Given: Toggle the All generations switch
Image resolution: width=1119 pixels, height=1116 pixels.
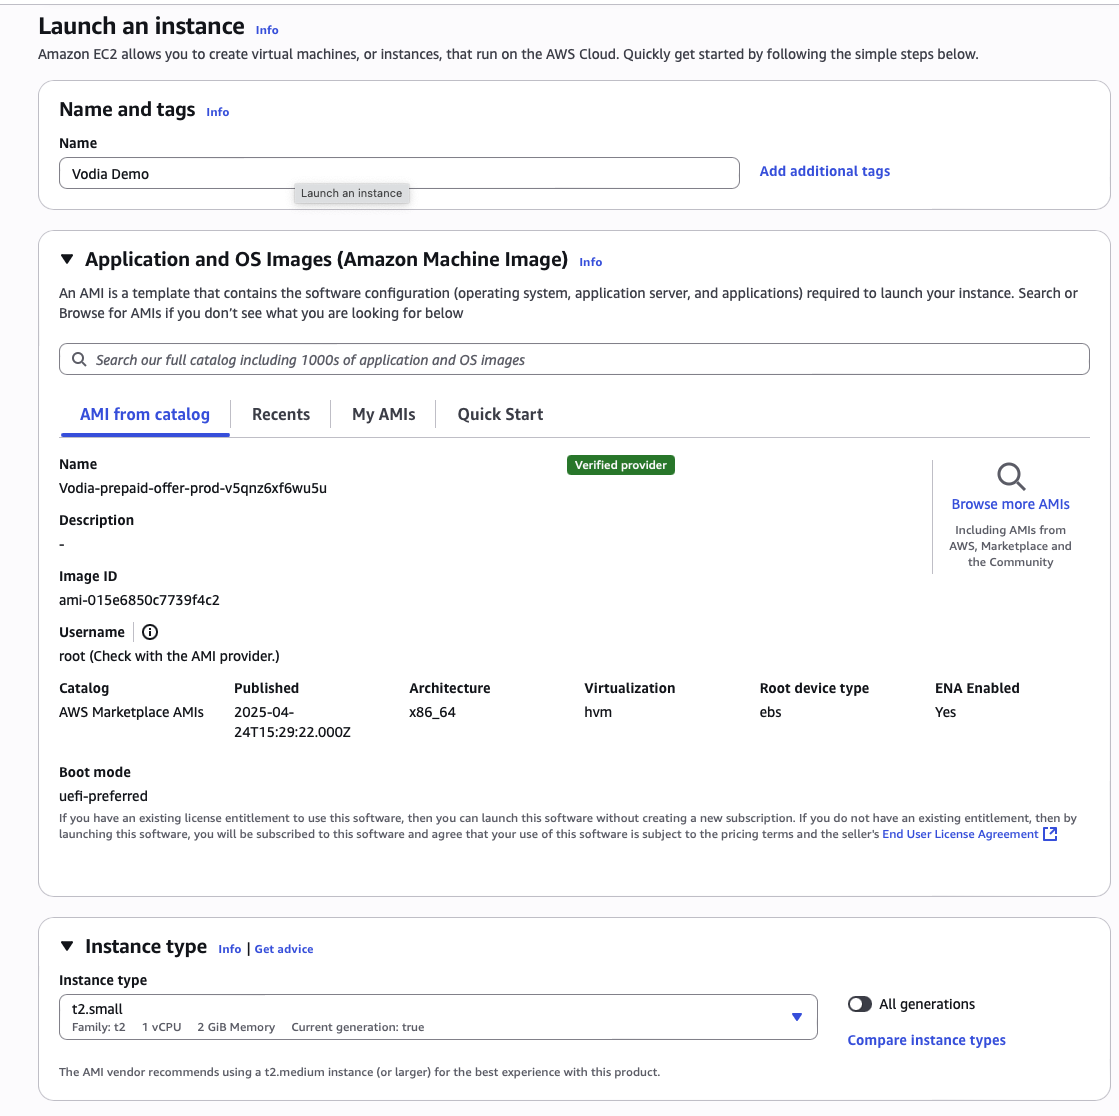Looking at the screenshot, I should (860, 1005).
